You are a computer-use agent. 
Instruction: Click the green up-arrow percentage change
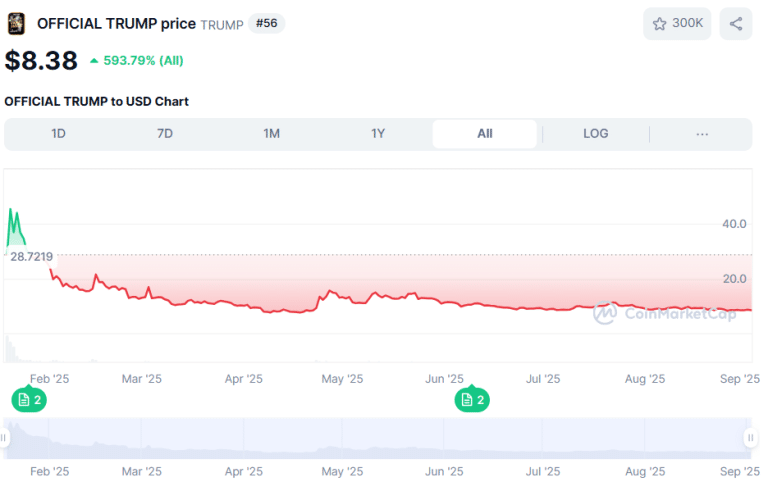(x=136, y=60)
